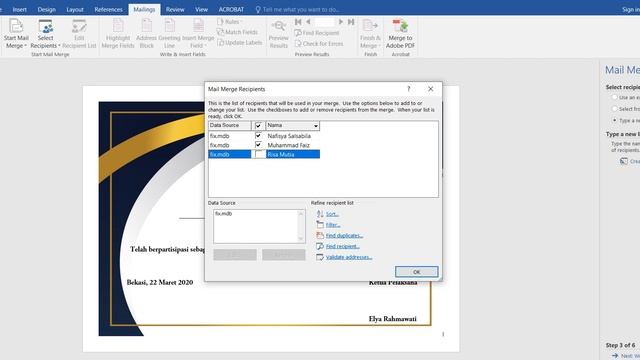This screenshot has width=640, height=360.
Task: Click OK in Mail Merge Recipients
Action: click(416, 272)
